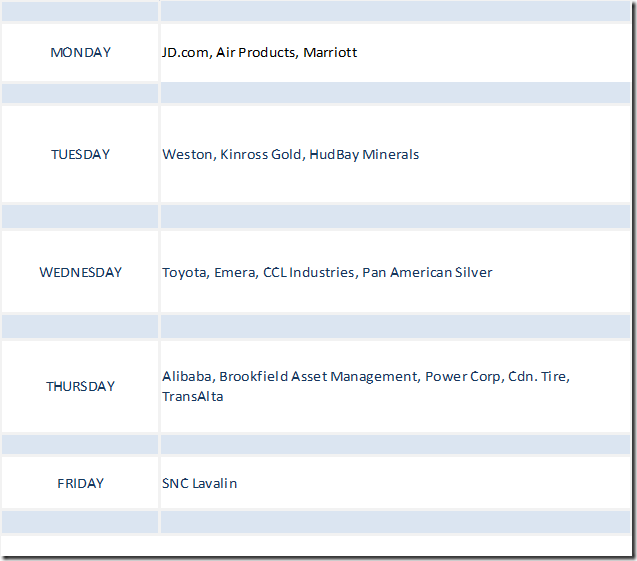Click Alibaba in the Thursday row
Image resolution: width=637 pixels, height=561 pixels.
pyautogui.click(x=187, y=376)
